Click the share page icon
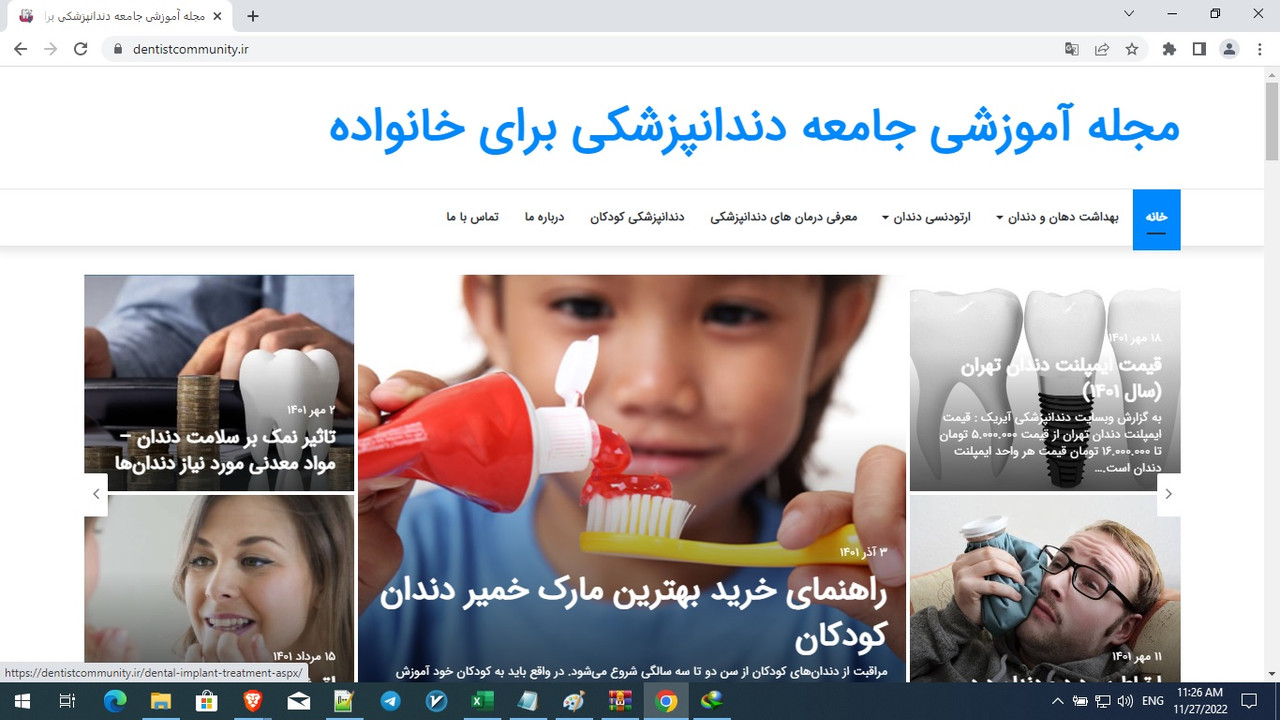The image size is (1280, 720). click(1102, 49)
